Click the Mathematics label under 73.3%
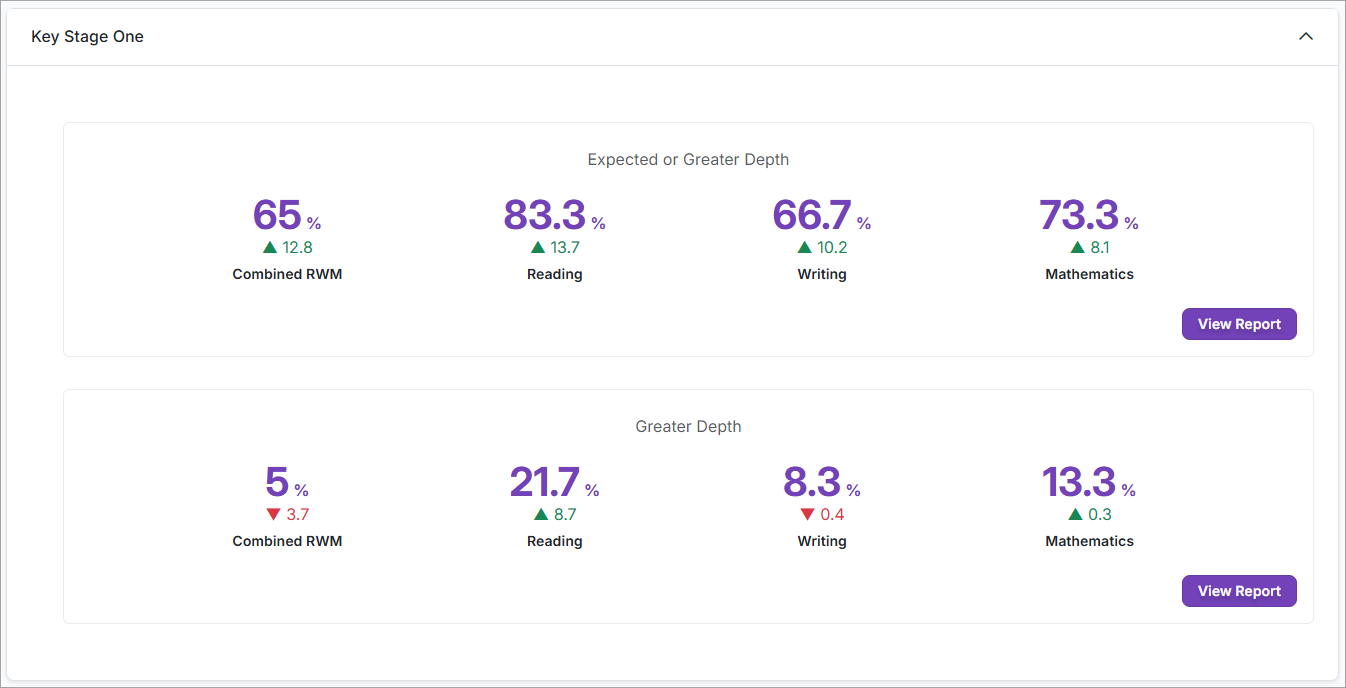Viewport: 1346px width, 688px height. 1089,274
